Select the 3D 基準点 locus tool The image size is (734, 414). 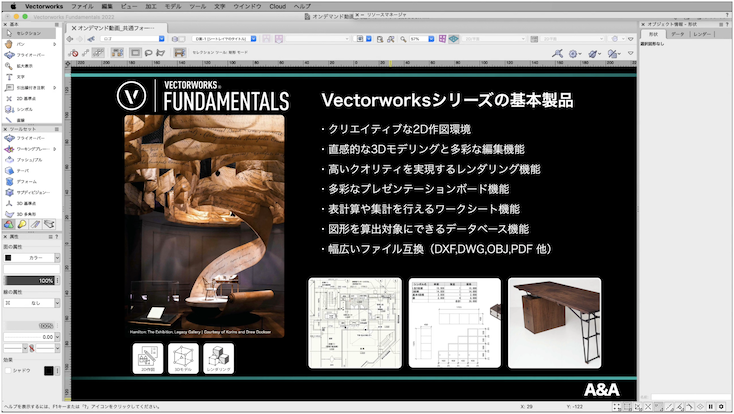click(x=29, y=203)
